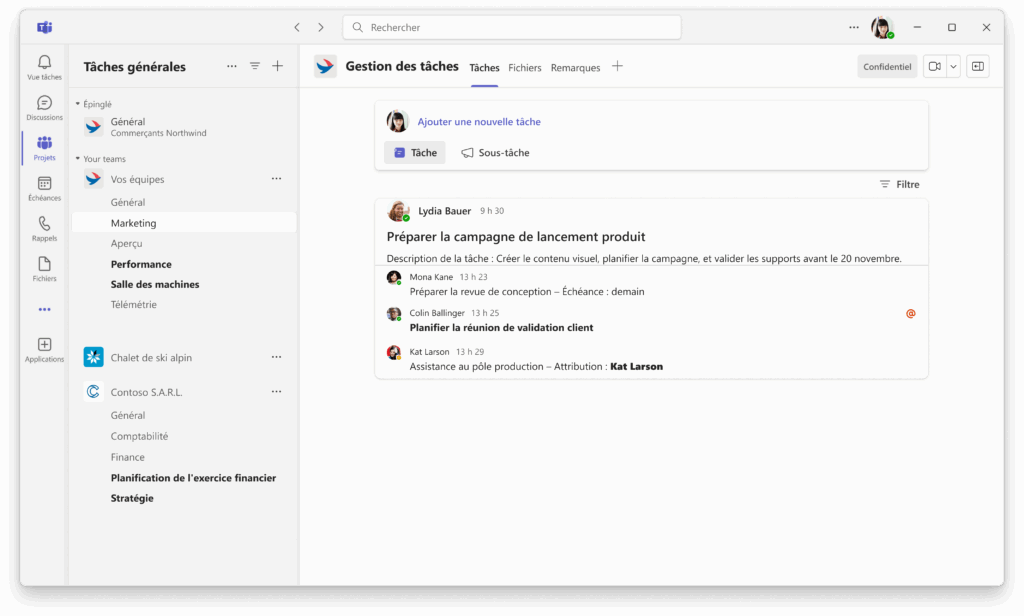Image resolution: width=1024 pixels, height=616 pixels.
Task: Click your avatar in the new task box
Action: [x=397, y=122]
